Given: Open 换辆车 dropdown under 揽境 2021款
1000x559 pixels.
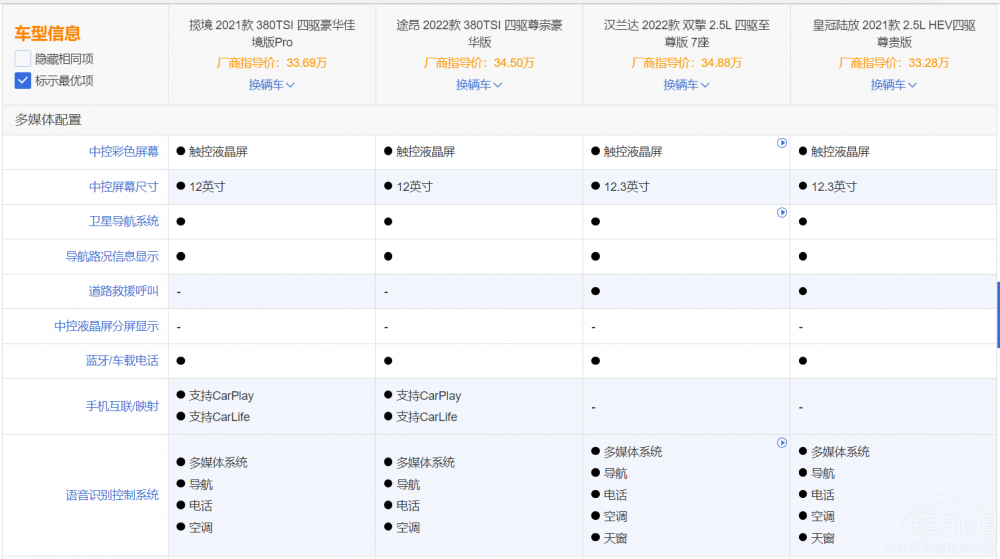Looking at the screenshot, I should (271, 85).
